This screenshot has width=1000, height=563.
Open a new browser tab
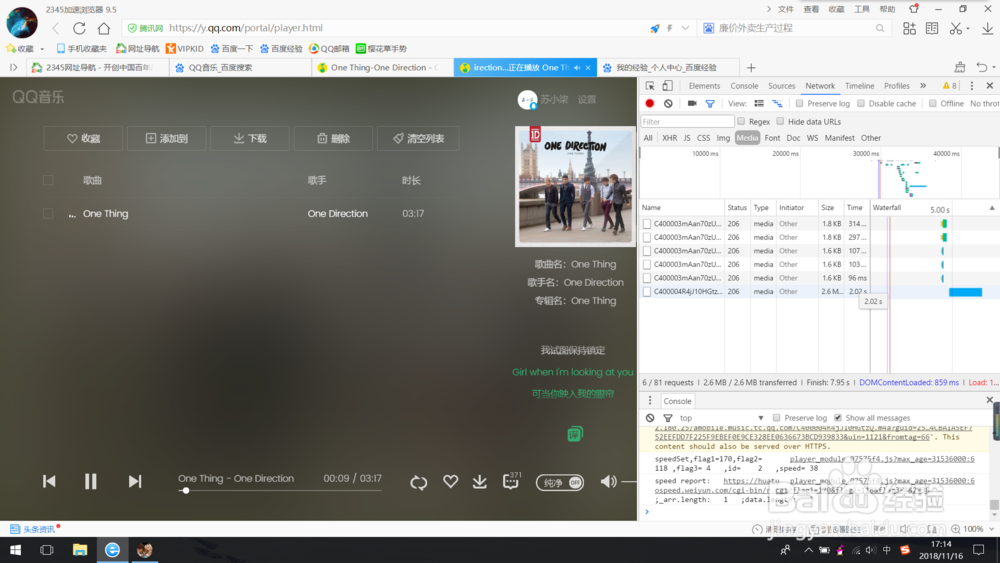point(751,68)
